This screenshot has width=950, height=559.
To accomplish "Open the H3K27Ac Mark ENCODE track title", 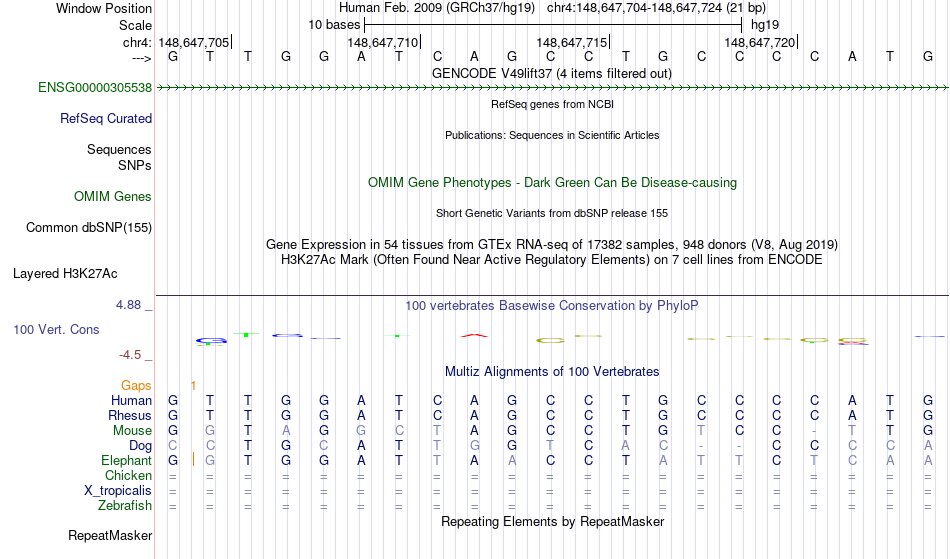I will [x=552, y=260].
